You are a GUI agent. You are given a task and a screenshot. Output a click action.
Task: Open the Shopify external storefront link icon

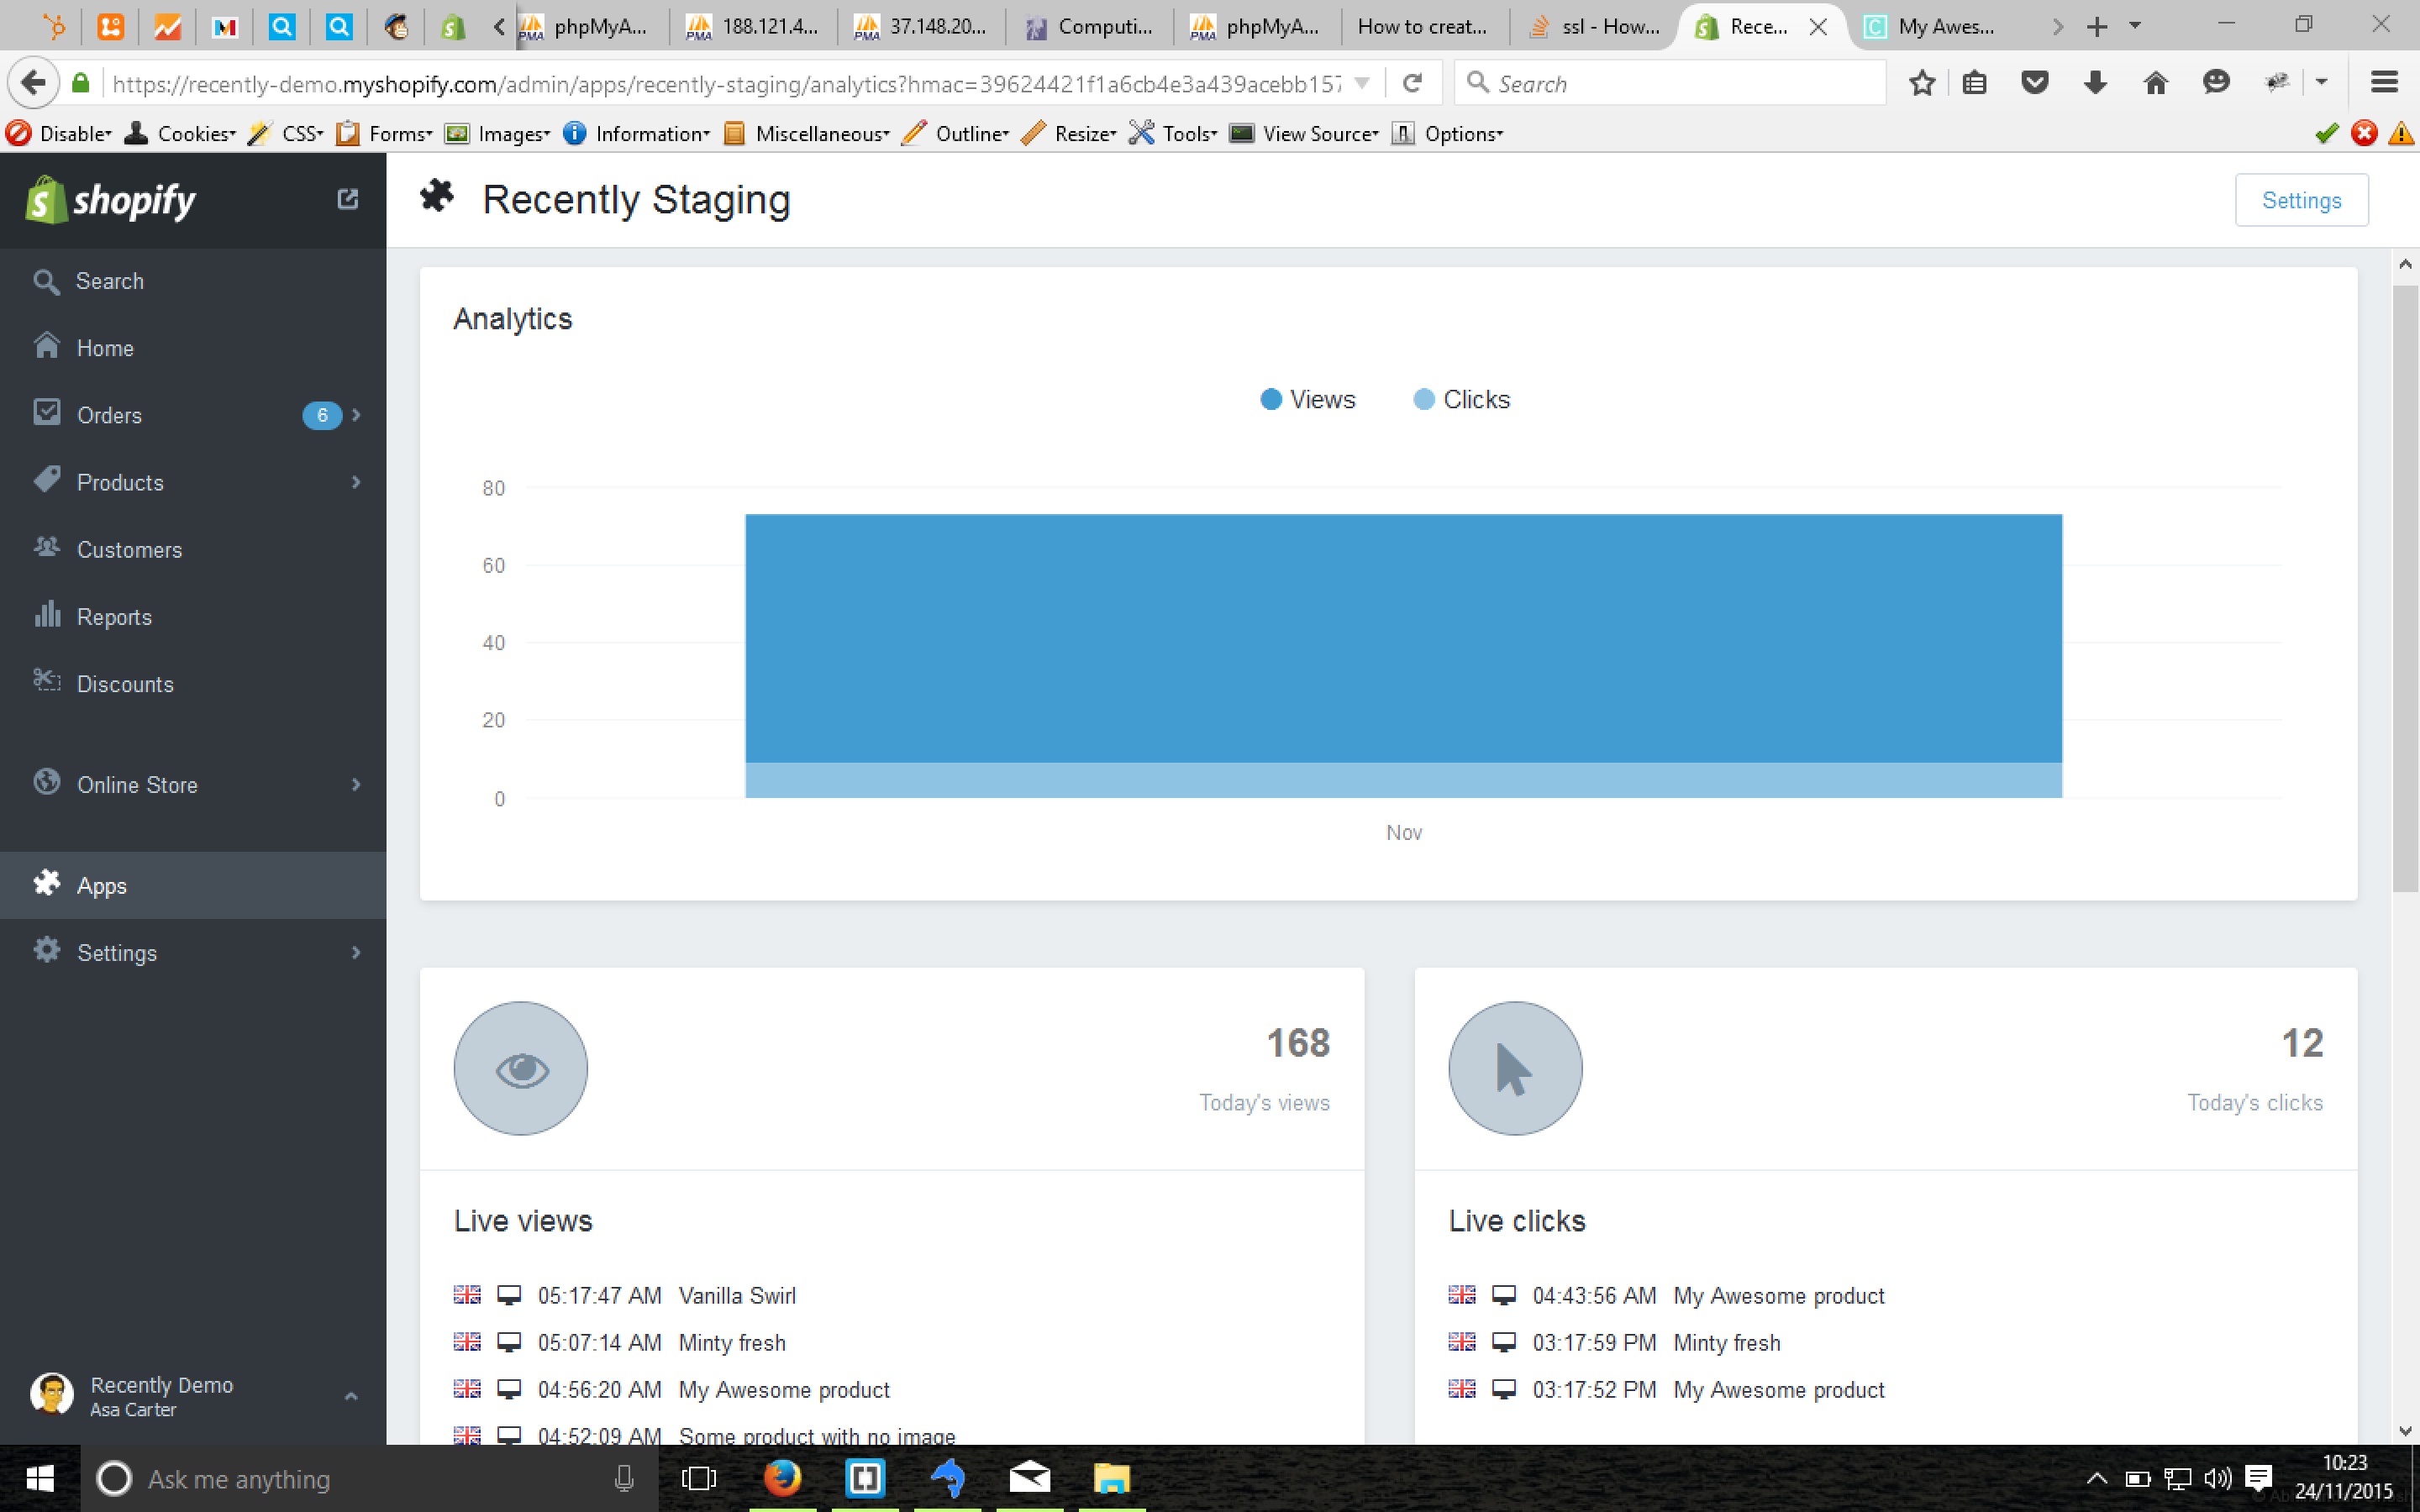[347, 199]
